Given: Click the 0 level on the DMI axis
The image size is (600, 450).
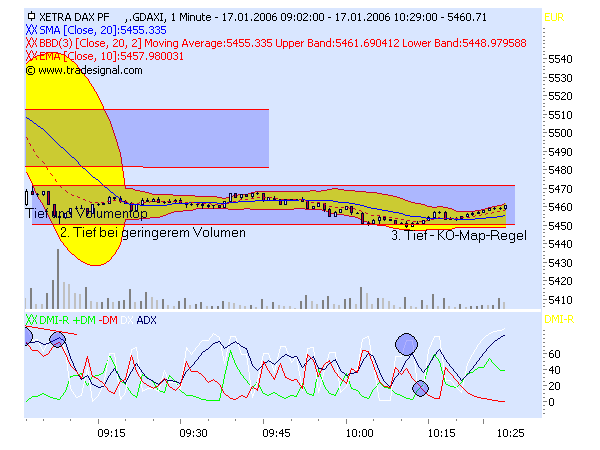Looking at the screenshot, I should [551, 402].
